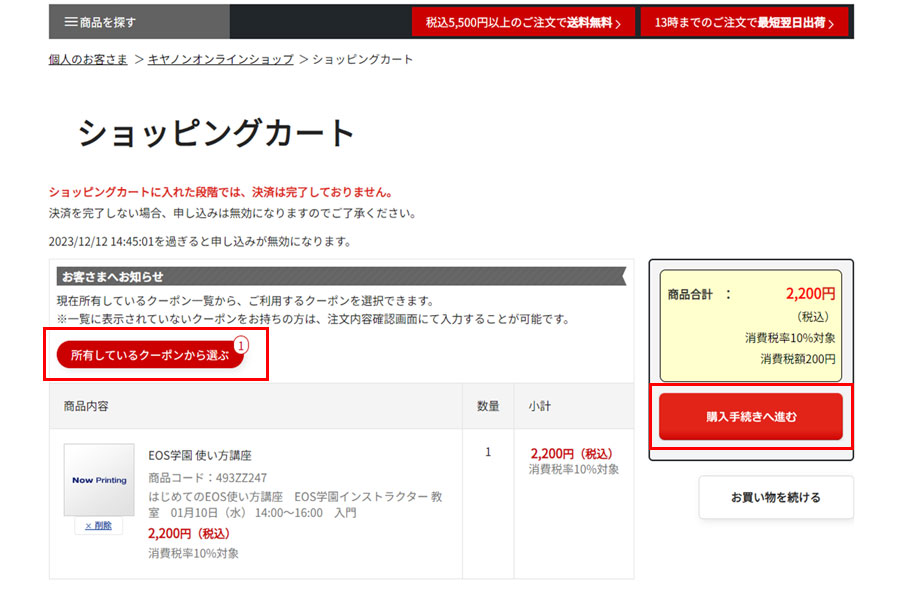Click お買い物を続ける to continue shopping
Image resolution: width=912 pixels, height=592 pixels.
tap(775, 497)
